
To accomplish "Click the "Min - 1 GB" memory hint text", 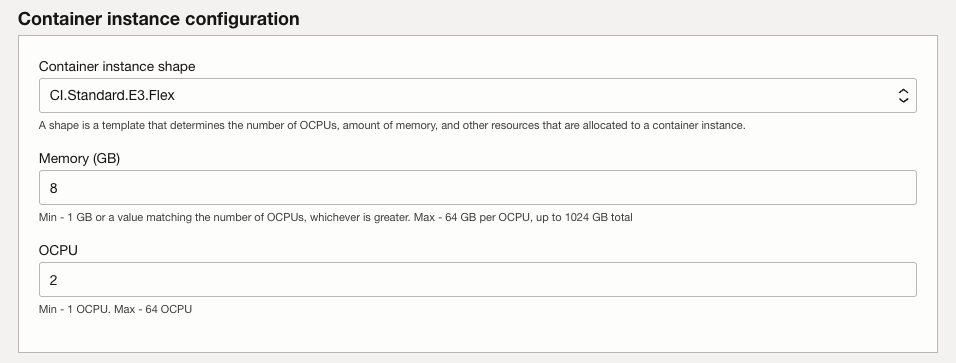I will pyautogui.click(x=65, y=217).
